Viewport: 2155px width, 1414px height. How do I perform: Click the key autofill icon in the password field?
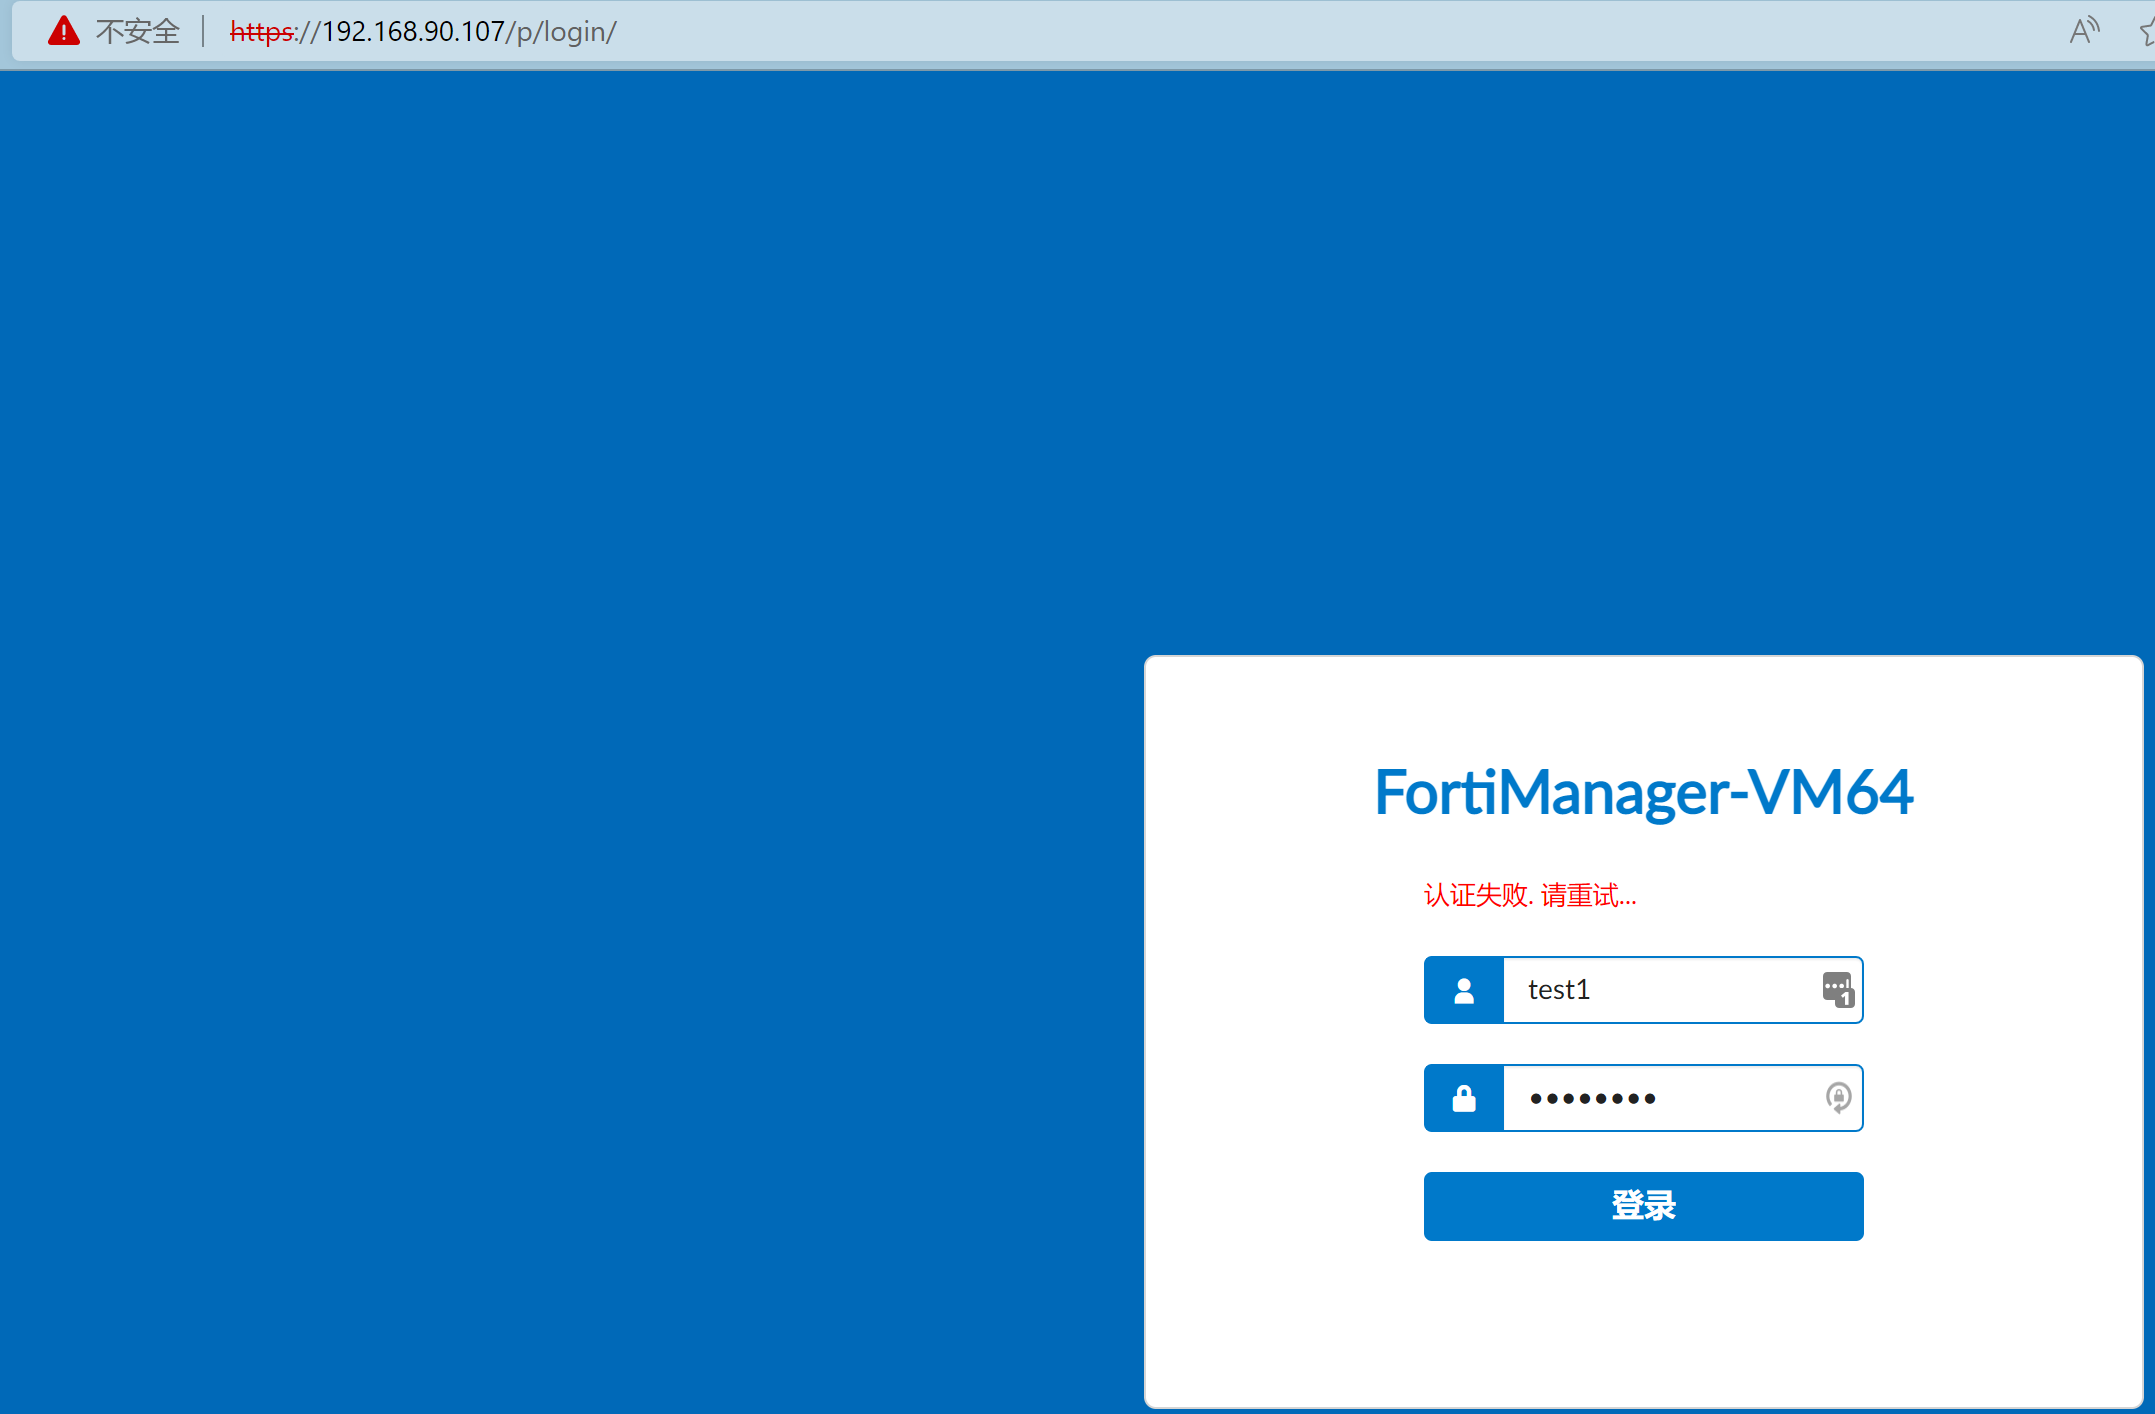pyautogui.click(x=1837, y=1097)
